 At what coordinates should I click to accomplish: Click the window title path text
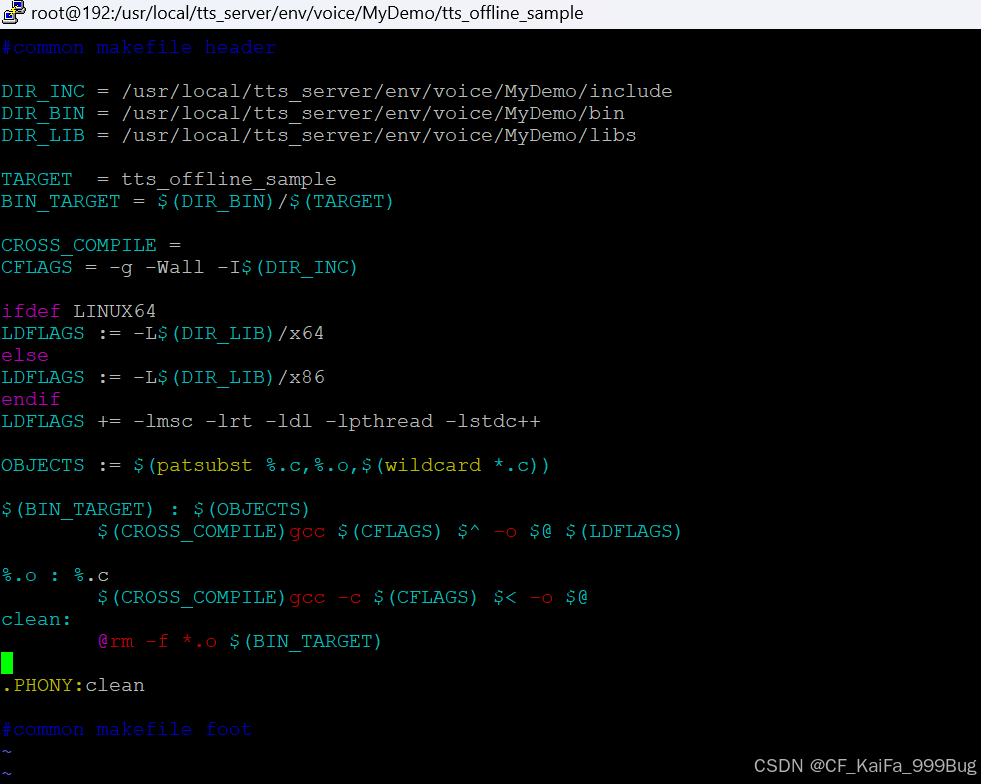point(307,13)
